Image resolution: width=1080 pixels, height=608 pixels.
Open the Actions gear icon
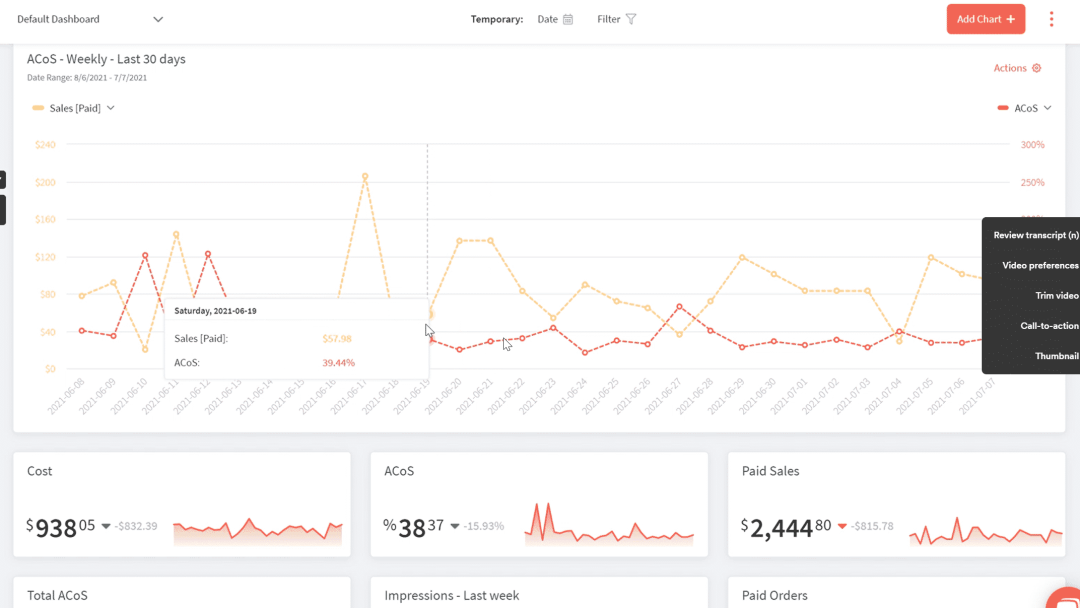click(x=1037, y=68)
